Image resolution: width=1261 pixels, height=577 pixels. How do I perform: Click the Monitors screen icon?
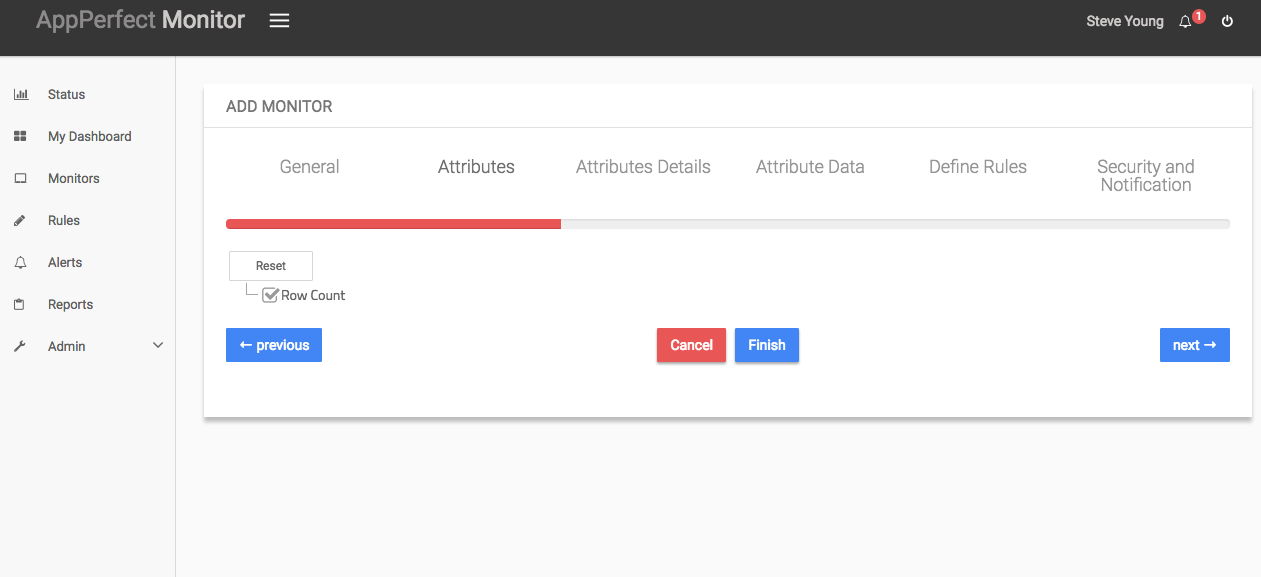click(20, 178)
